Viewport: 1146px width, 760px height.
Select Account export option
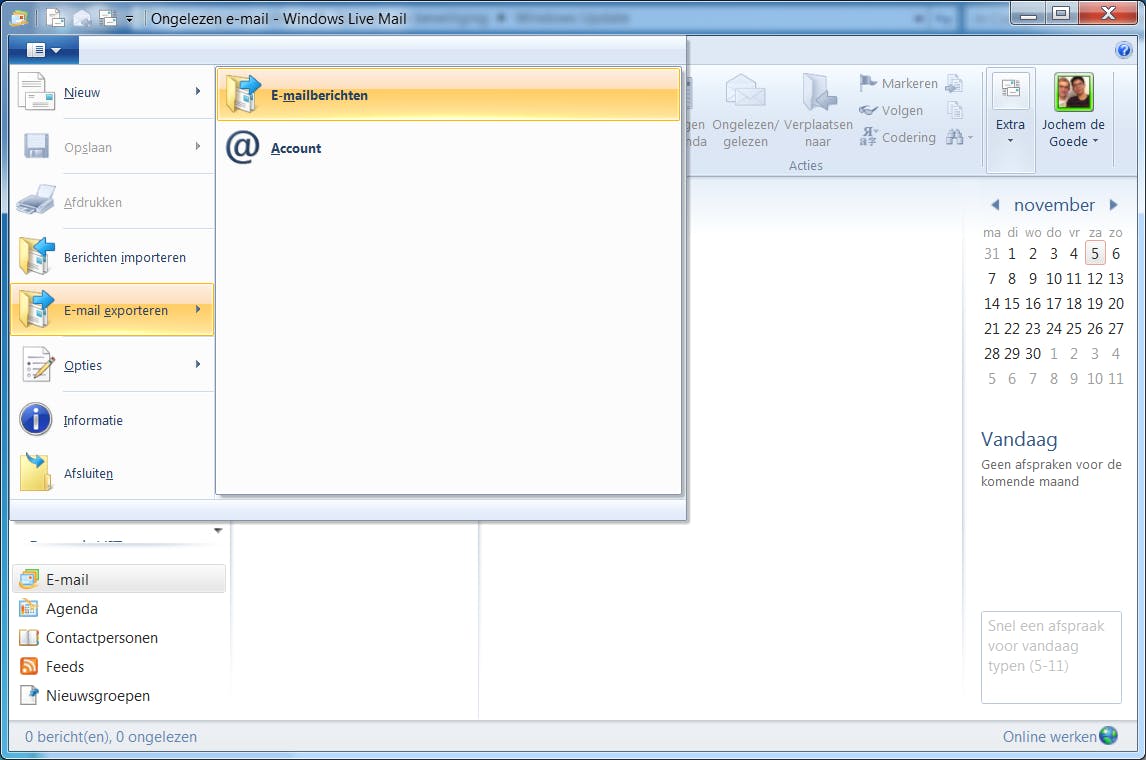(448, 148)
